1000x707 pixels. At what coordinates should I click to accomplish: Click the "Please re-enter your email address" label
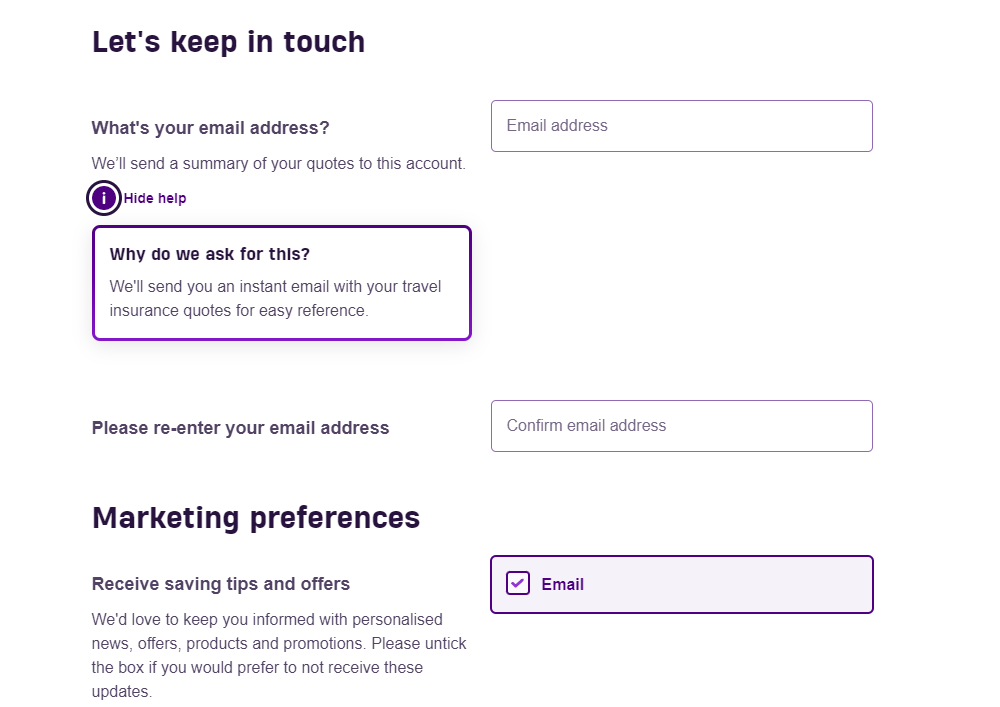point(240,428)
